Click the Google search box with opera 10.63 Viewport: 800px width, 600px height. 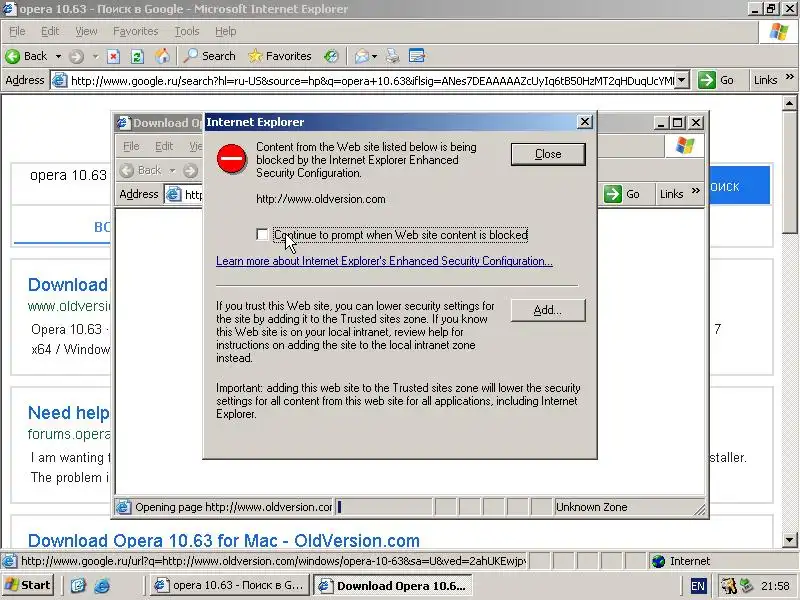69,176
